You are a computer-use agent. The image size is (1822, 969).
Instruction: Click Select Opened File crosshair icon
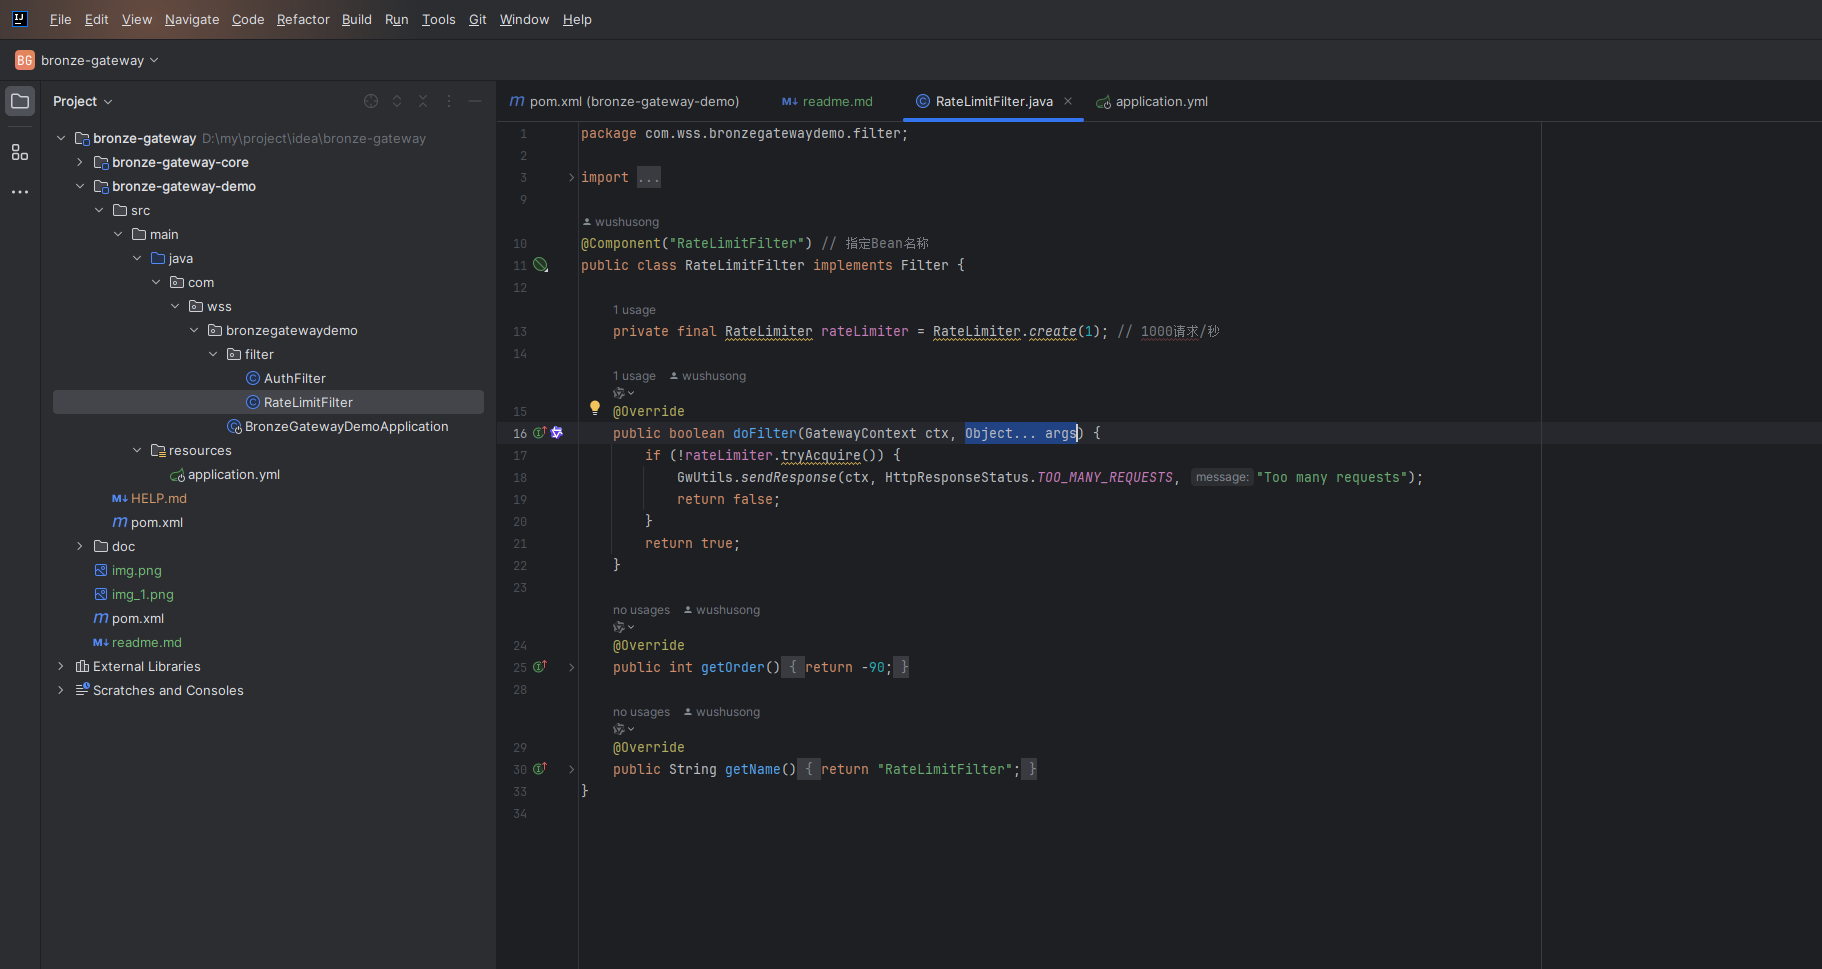[x=371, y=101]
